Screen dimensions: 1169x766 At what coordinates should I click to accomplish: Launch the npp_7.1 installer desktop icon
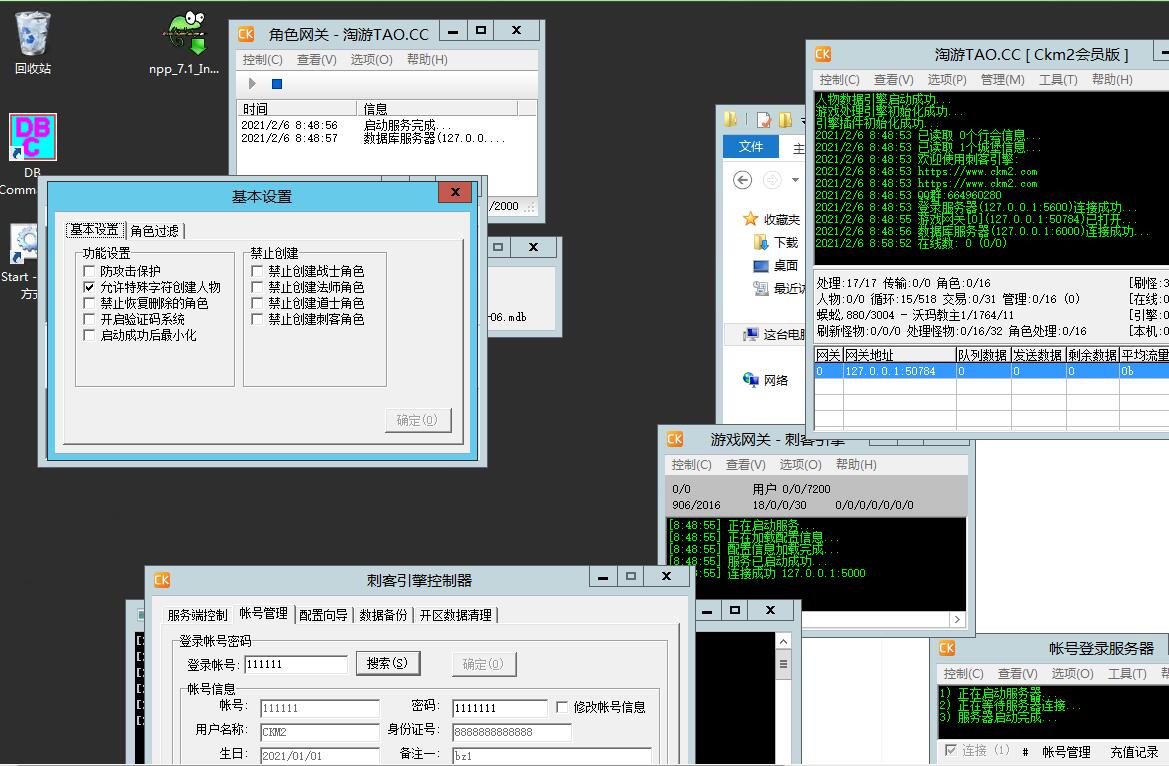(x=184, y=40)
